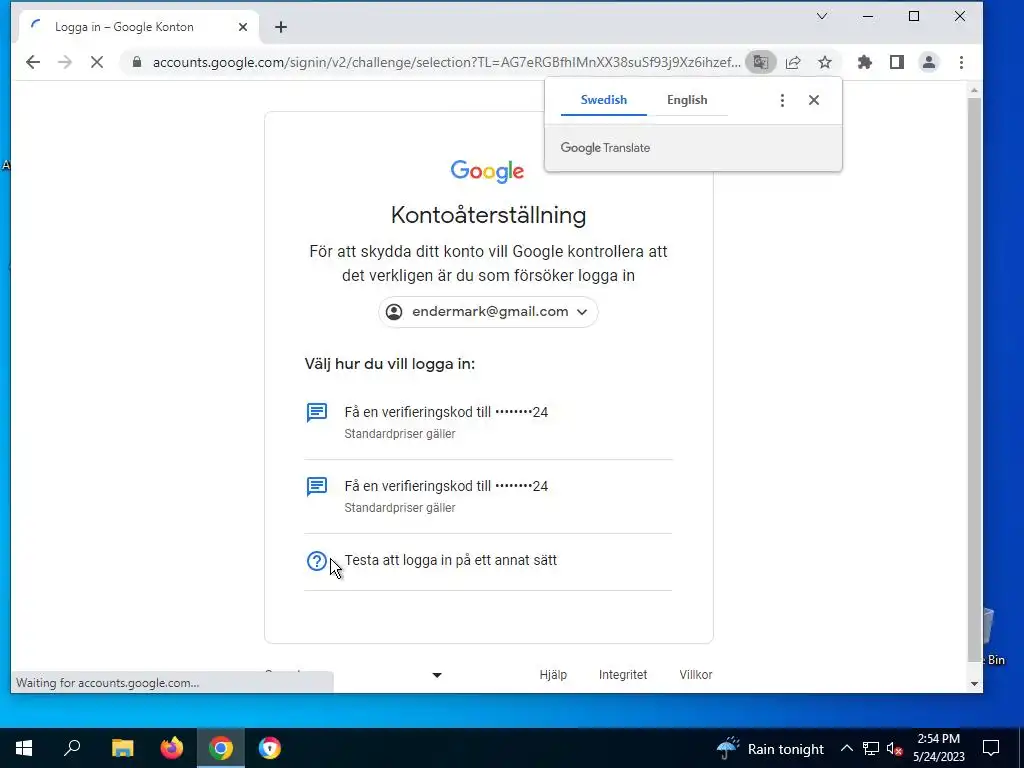Image resolution: width=1024 pixels, height=768 pixels.
Task: Open the Chrome three-dot menu
Action: click(x=961, y=62)
